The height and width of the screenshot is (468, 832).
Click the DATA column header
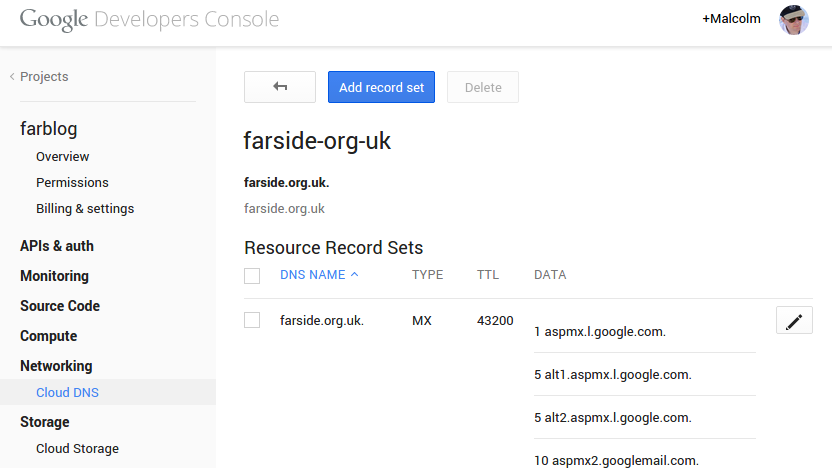click(x=550, y=275)
